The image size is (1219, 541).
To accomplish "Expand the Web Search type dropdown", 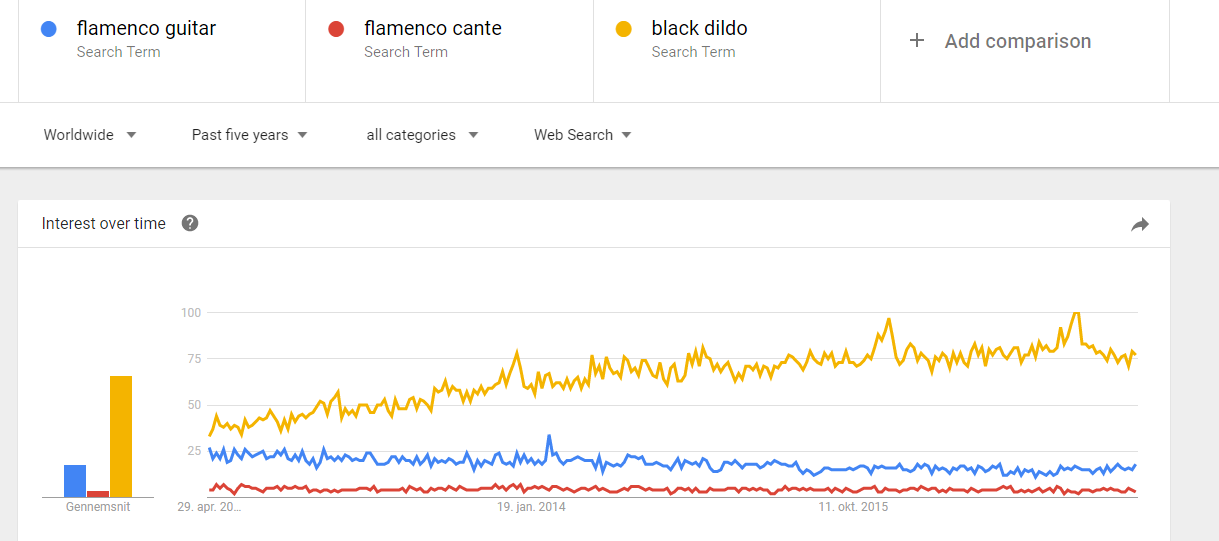I will (x=582, y=135).
